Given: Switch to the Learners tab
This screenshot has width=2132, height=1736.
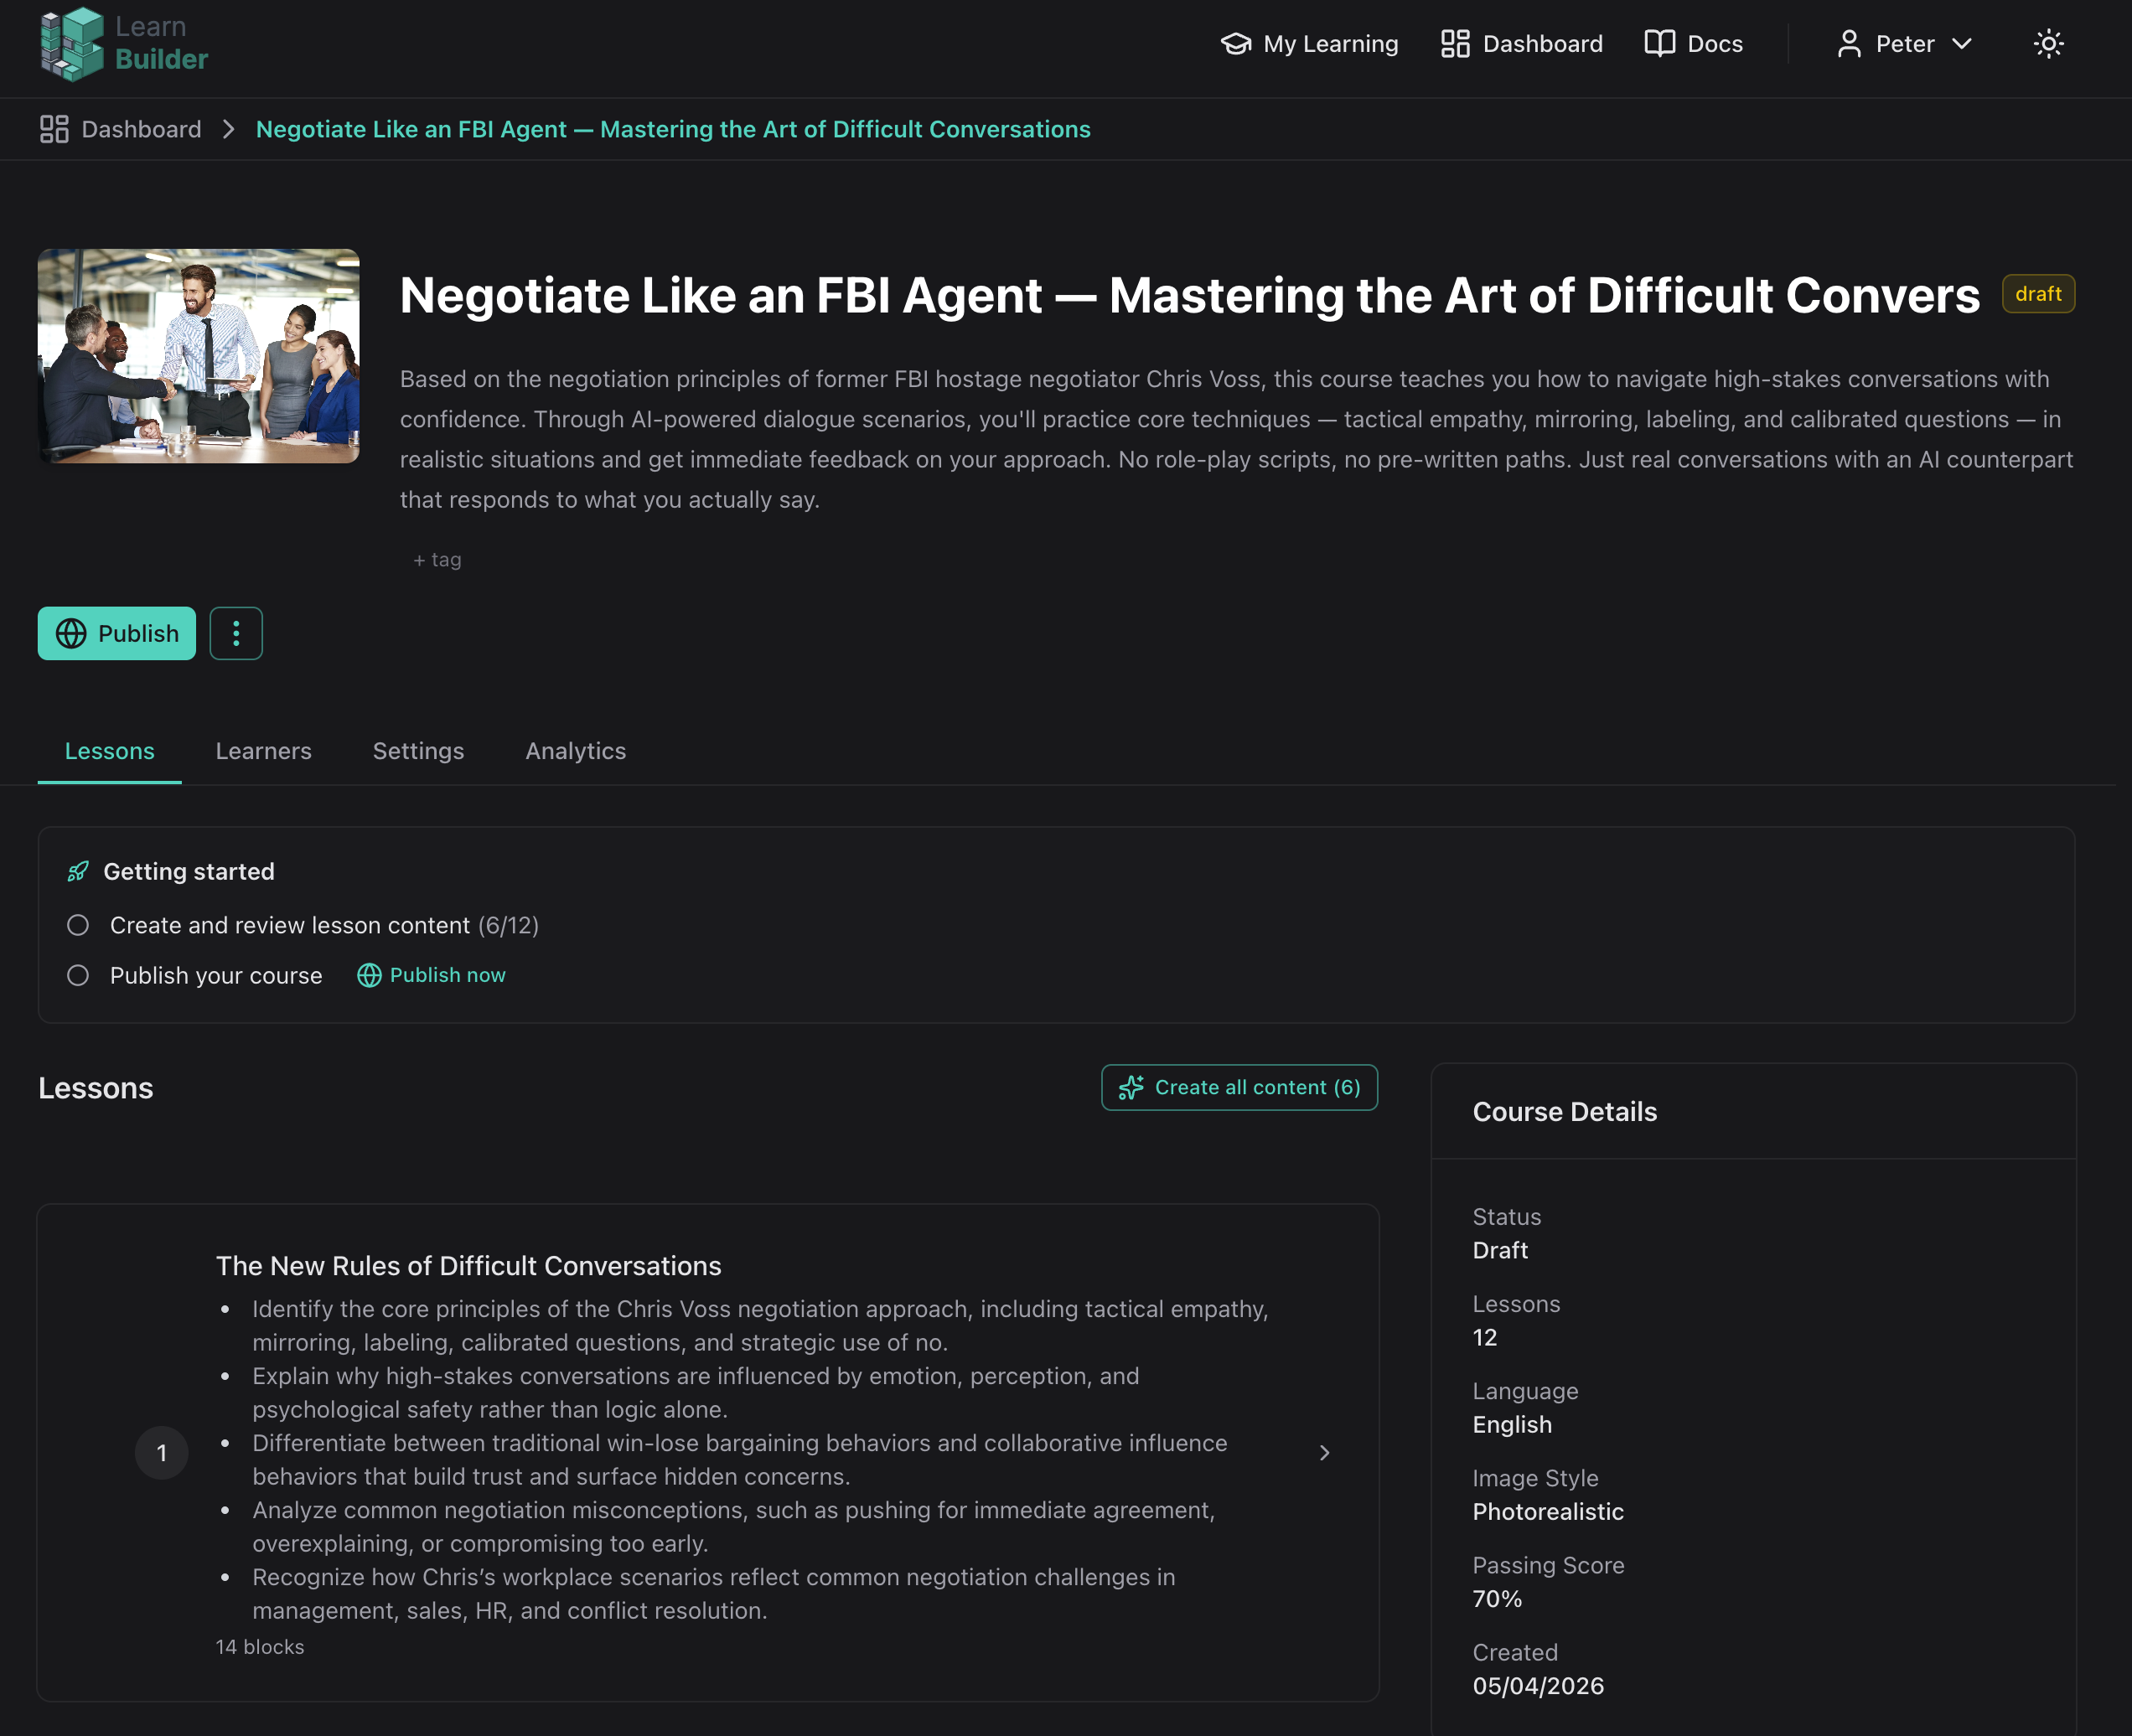Looking at the screenshot, I should click(263, 751).
